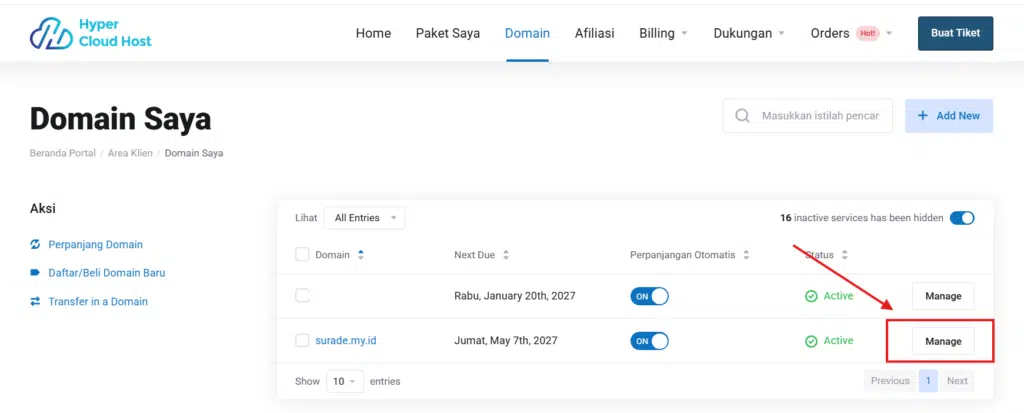Tick the select-all checkbox in the Domain header
The height and width of the screenshot is (413, 1024).
302,254
